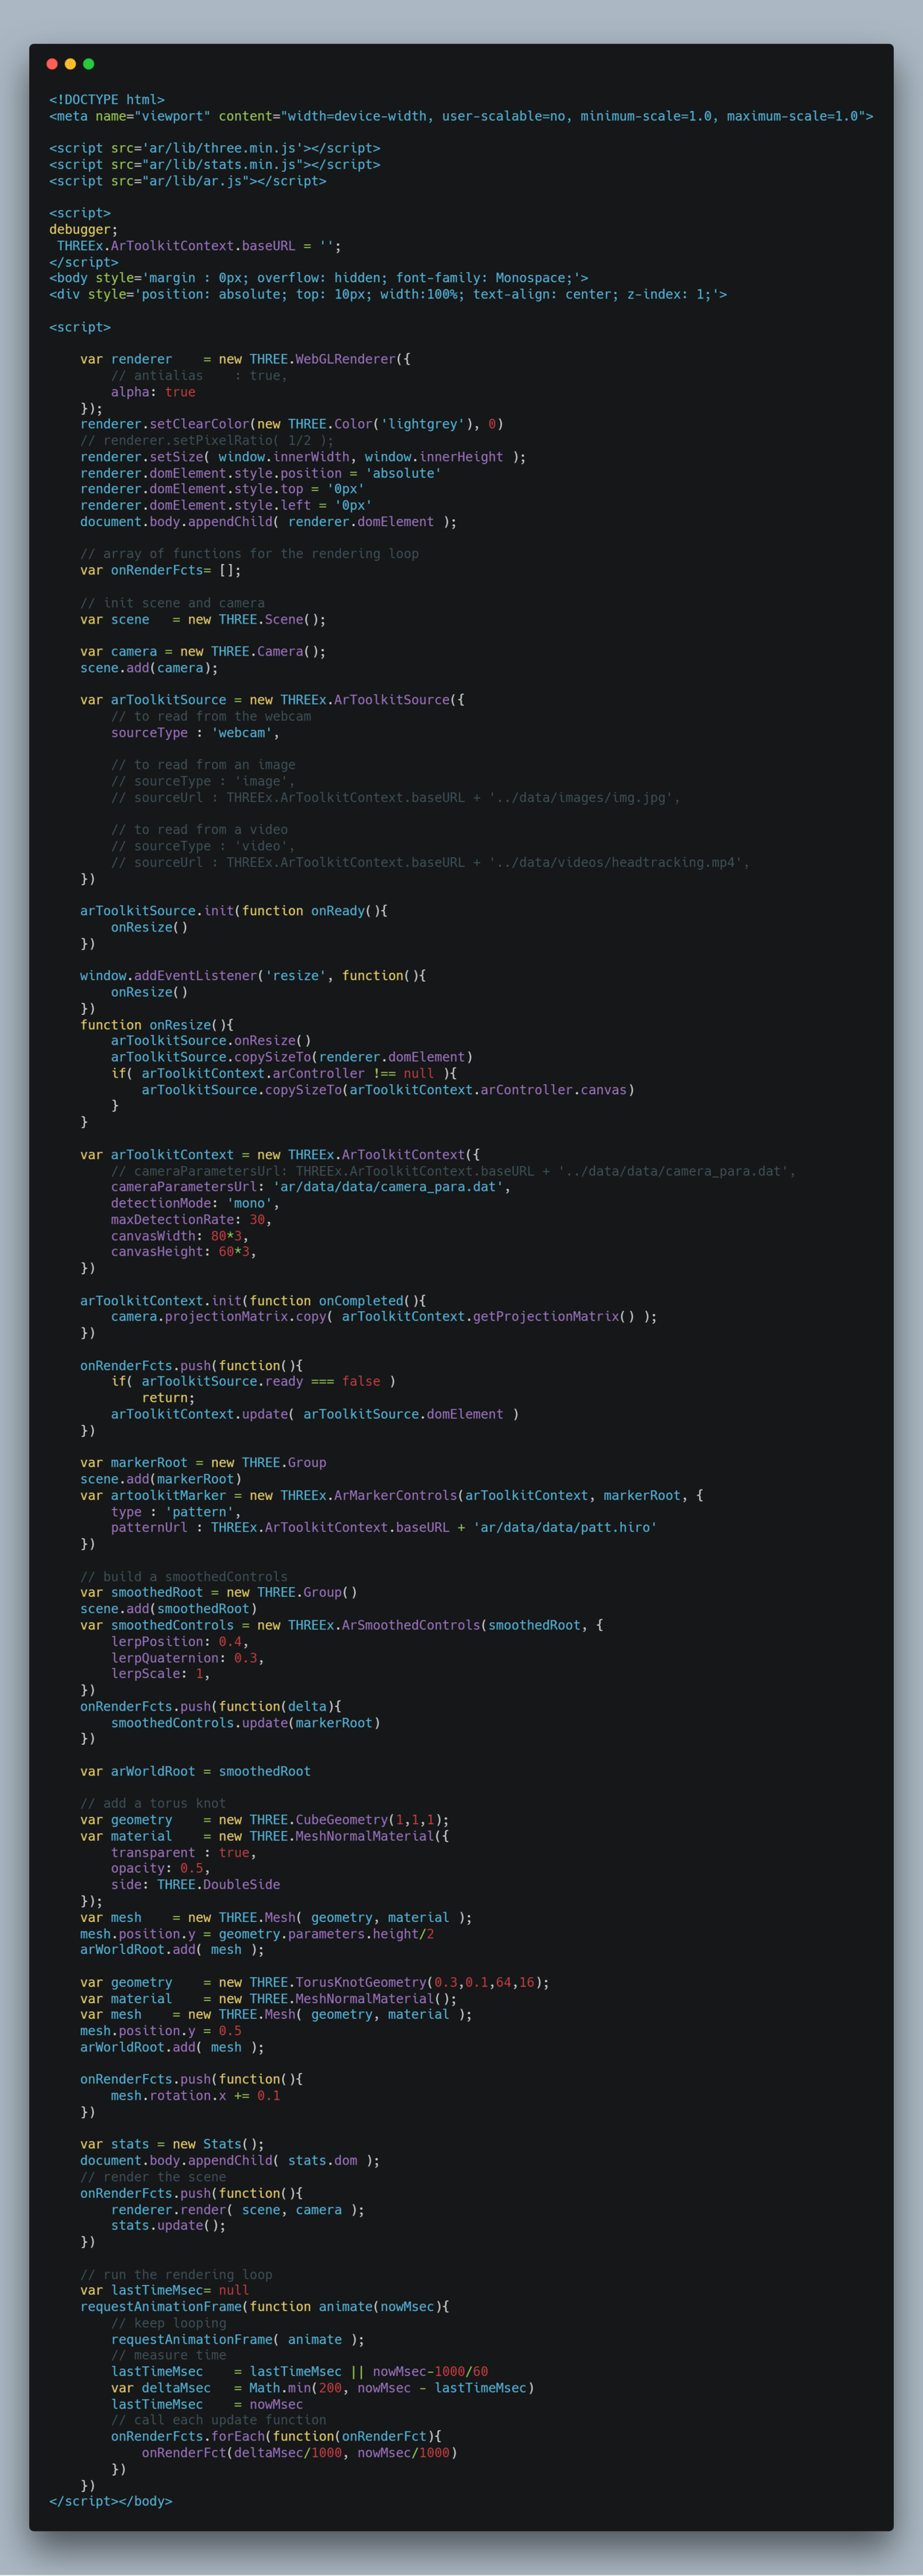Image resolution: width=923 pixels, height=2576 pixels.
Task: Click the active 'cameraParametersUrl: 'ar/data/data/camera_para.dat'' line
Action: coord(311,1187)
